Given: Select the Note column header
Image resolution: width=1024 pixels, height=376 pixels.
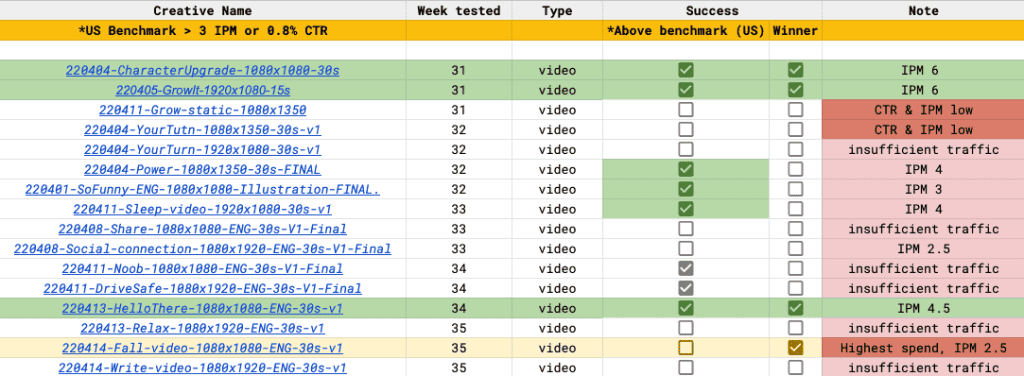Looking at the screenshot, I should (923, 10).
